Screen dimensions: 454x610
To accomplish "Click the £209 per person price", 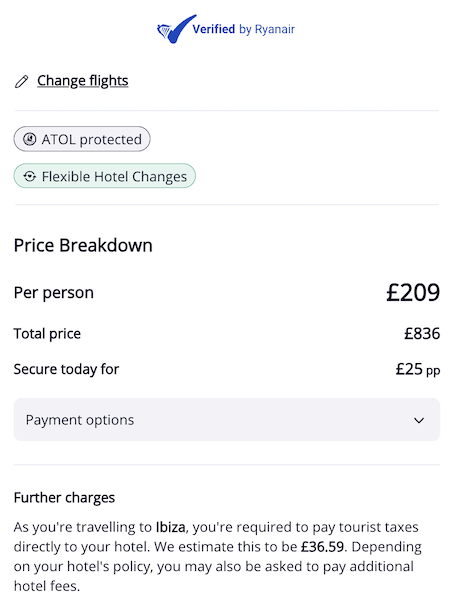I will point(413,293).
